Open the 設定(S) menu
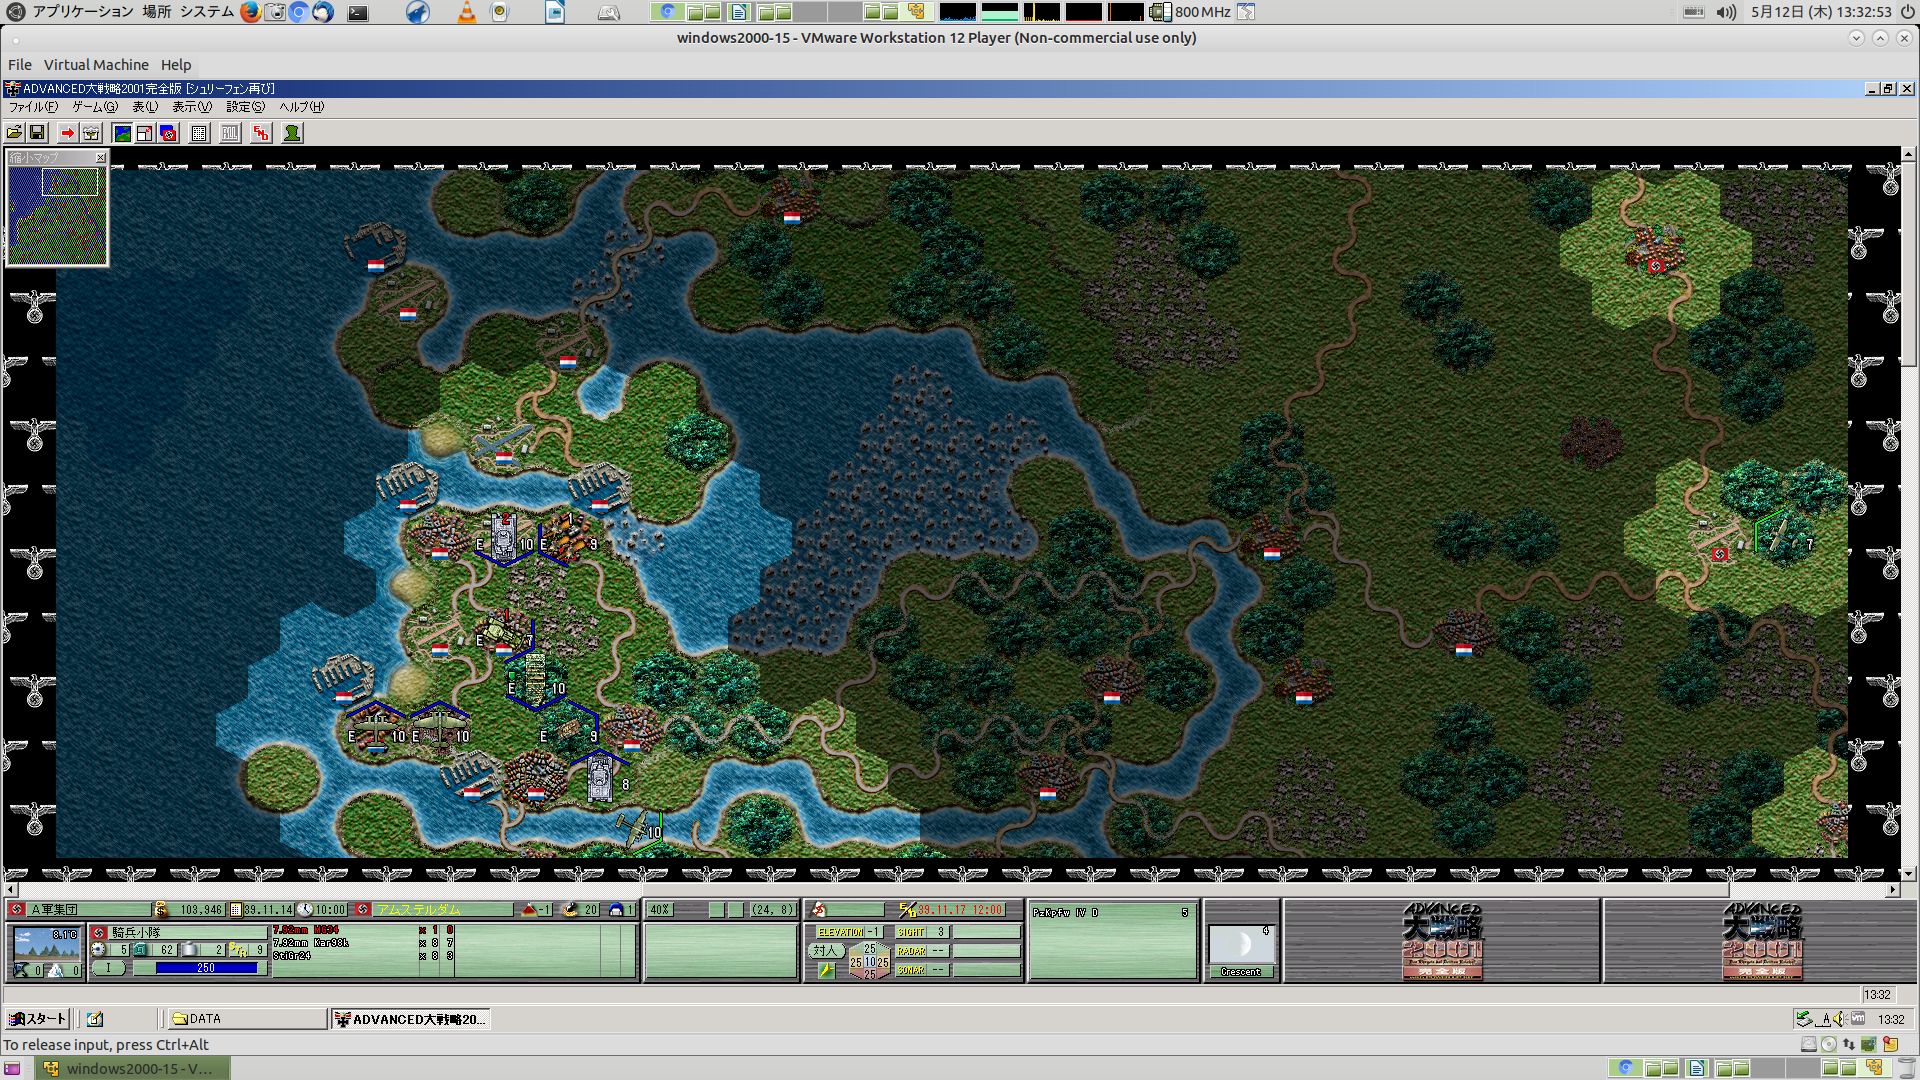This screenshot has height=1080, width=1920. (245, 107)
